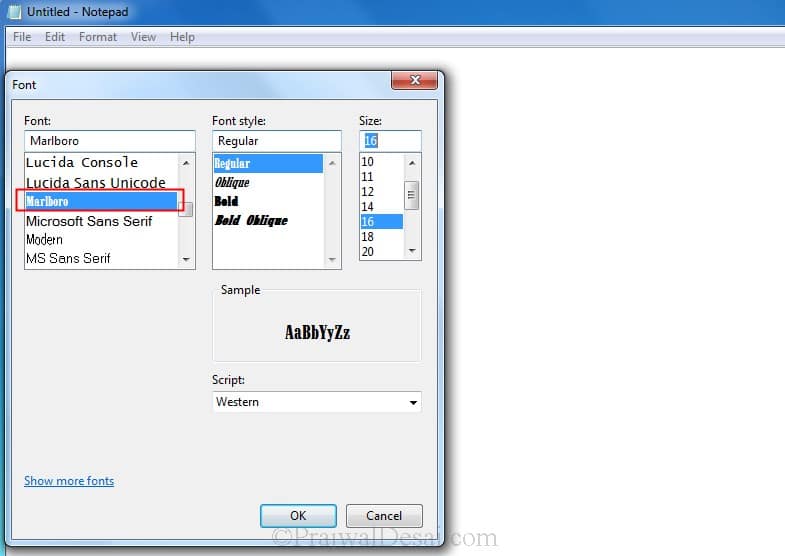Open the Format menu
The height and width of the screenshot is (556, 785).
[x=98, y=37]
